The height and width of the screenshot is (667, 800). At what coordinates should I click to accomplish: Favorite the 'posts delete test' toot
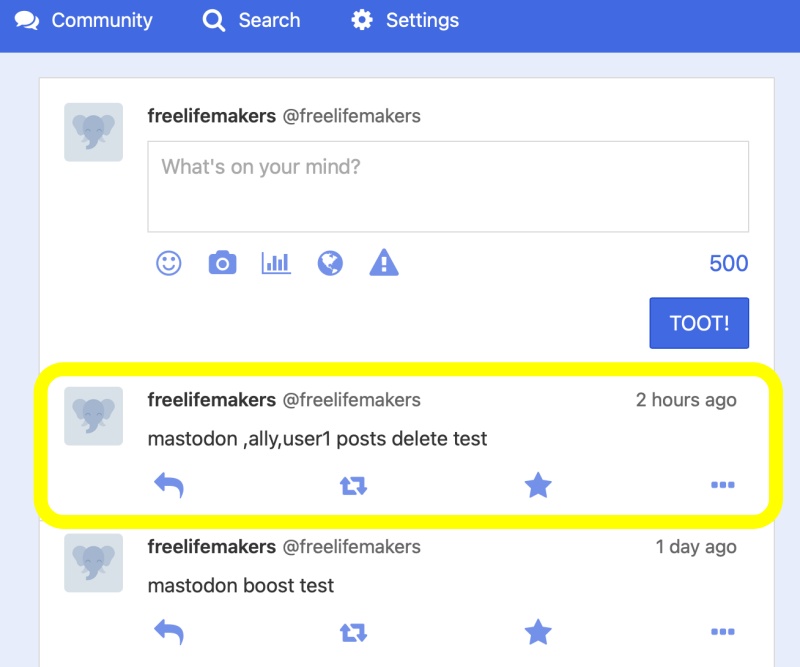[538, 485]
